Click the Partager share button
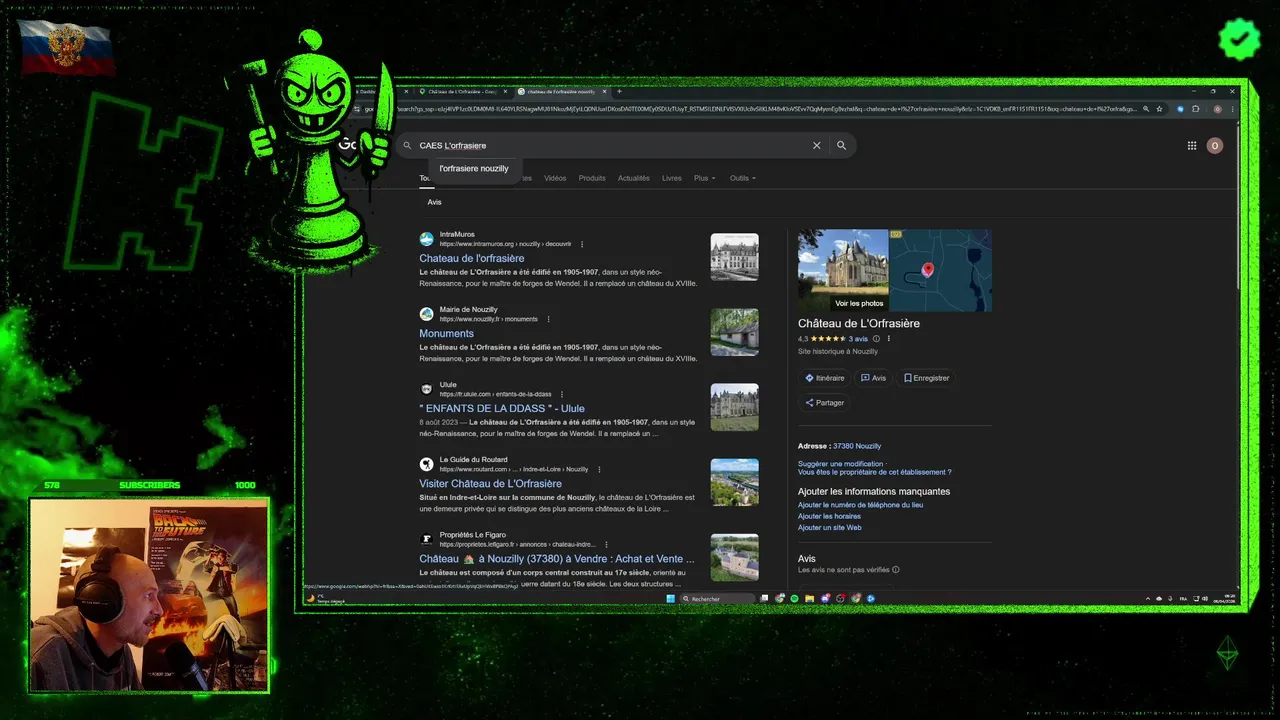 click(825, 403)
